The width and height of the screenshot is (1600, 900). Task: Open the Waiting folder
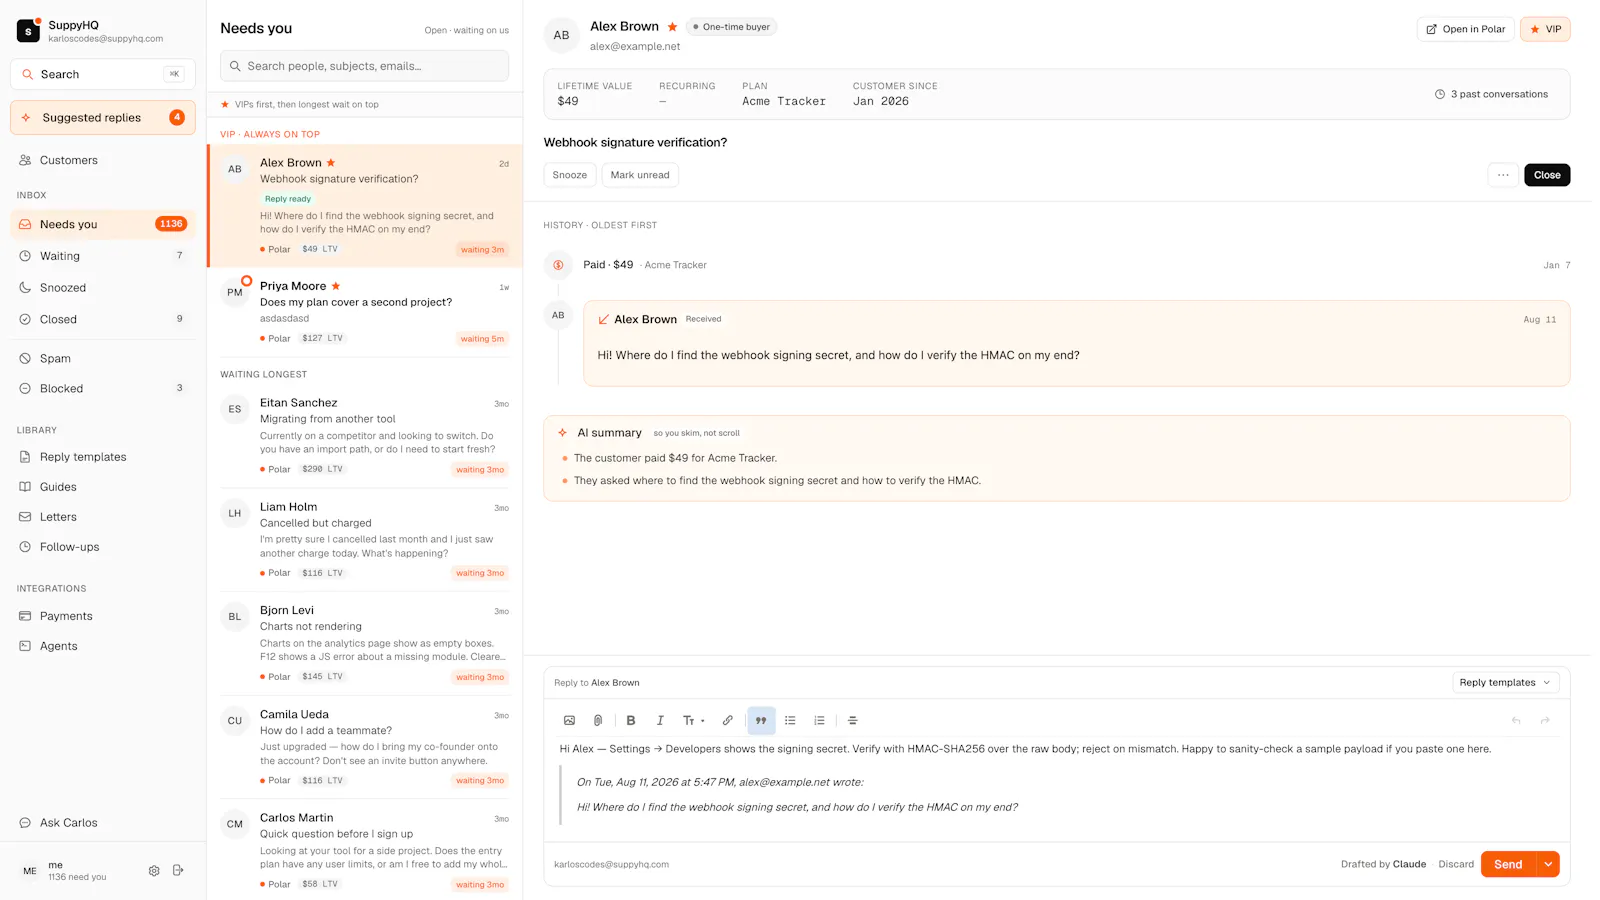point(103,256)
